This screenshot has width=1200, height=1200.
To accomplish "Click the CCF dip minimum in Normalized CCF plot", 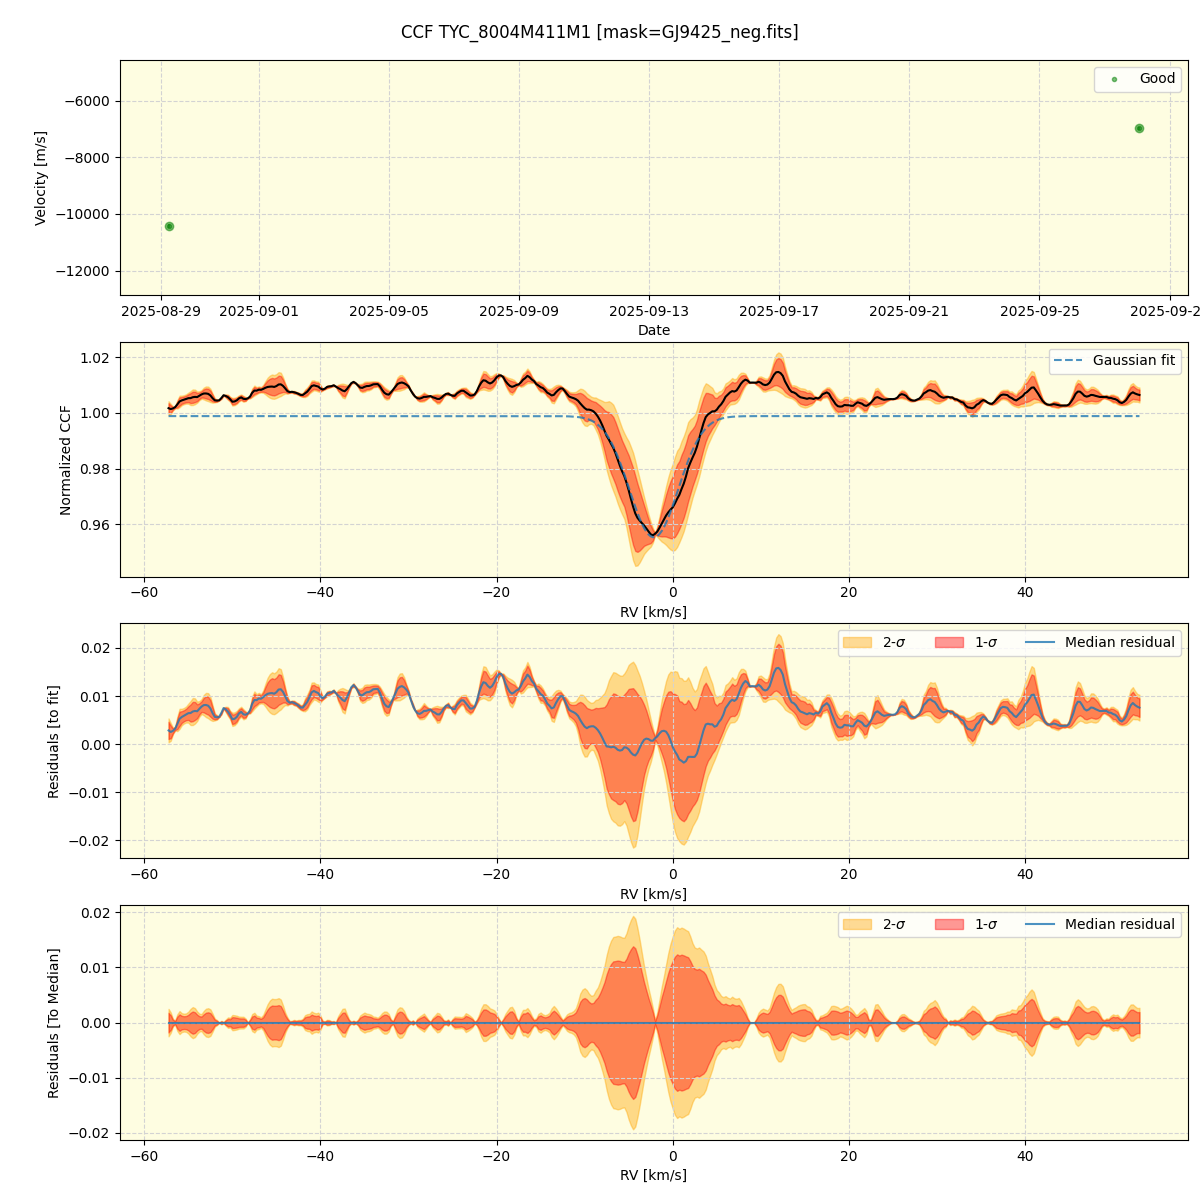I will tap(652, 535).
